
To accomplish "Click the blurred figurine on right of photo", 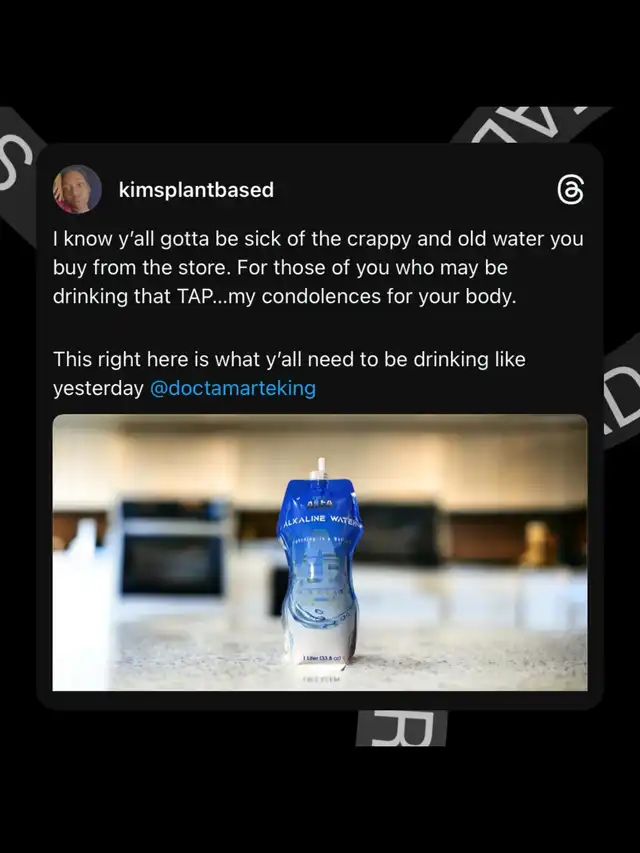I will [537, 543].
